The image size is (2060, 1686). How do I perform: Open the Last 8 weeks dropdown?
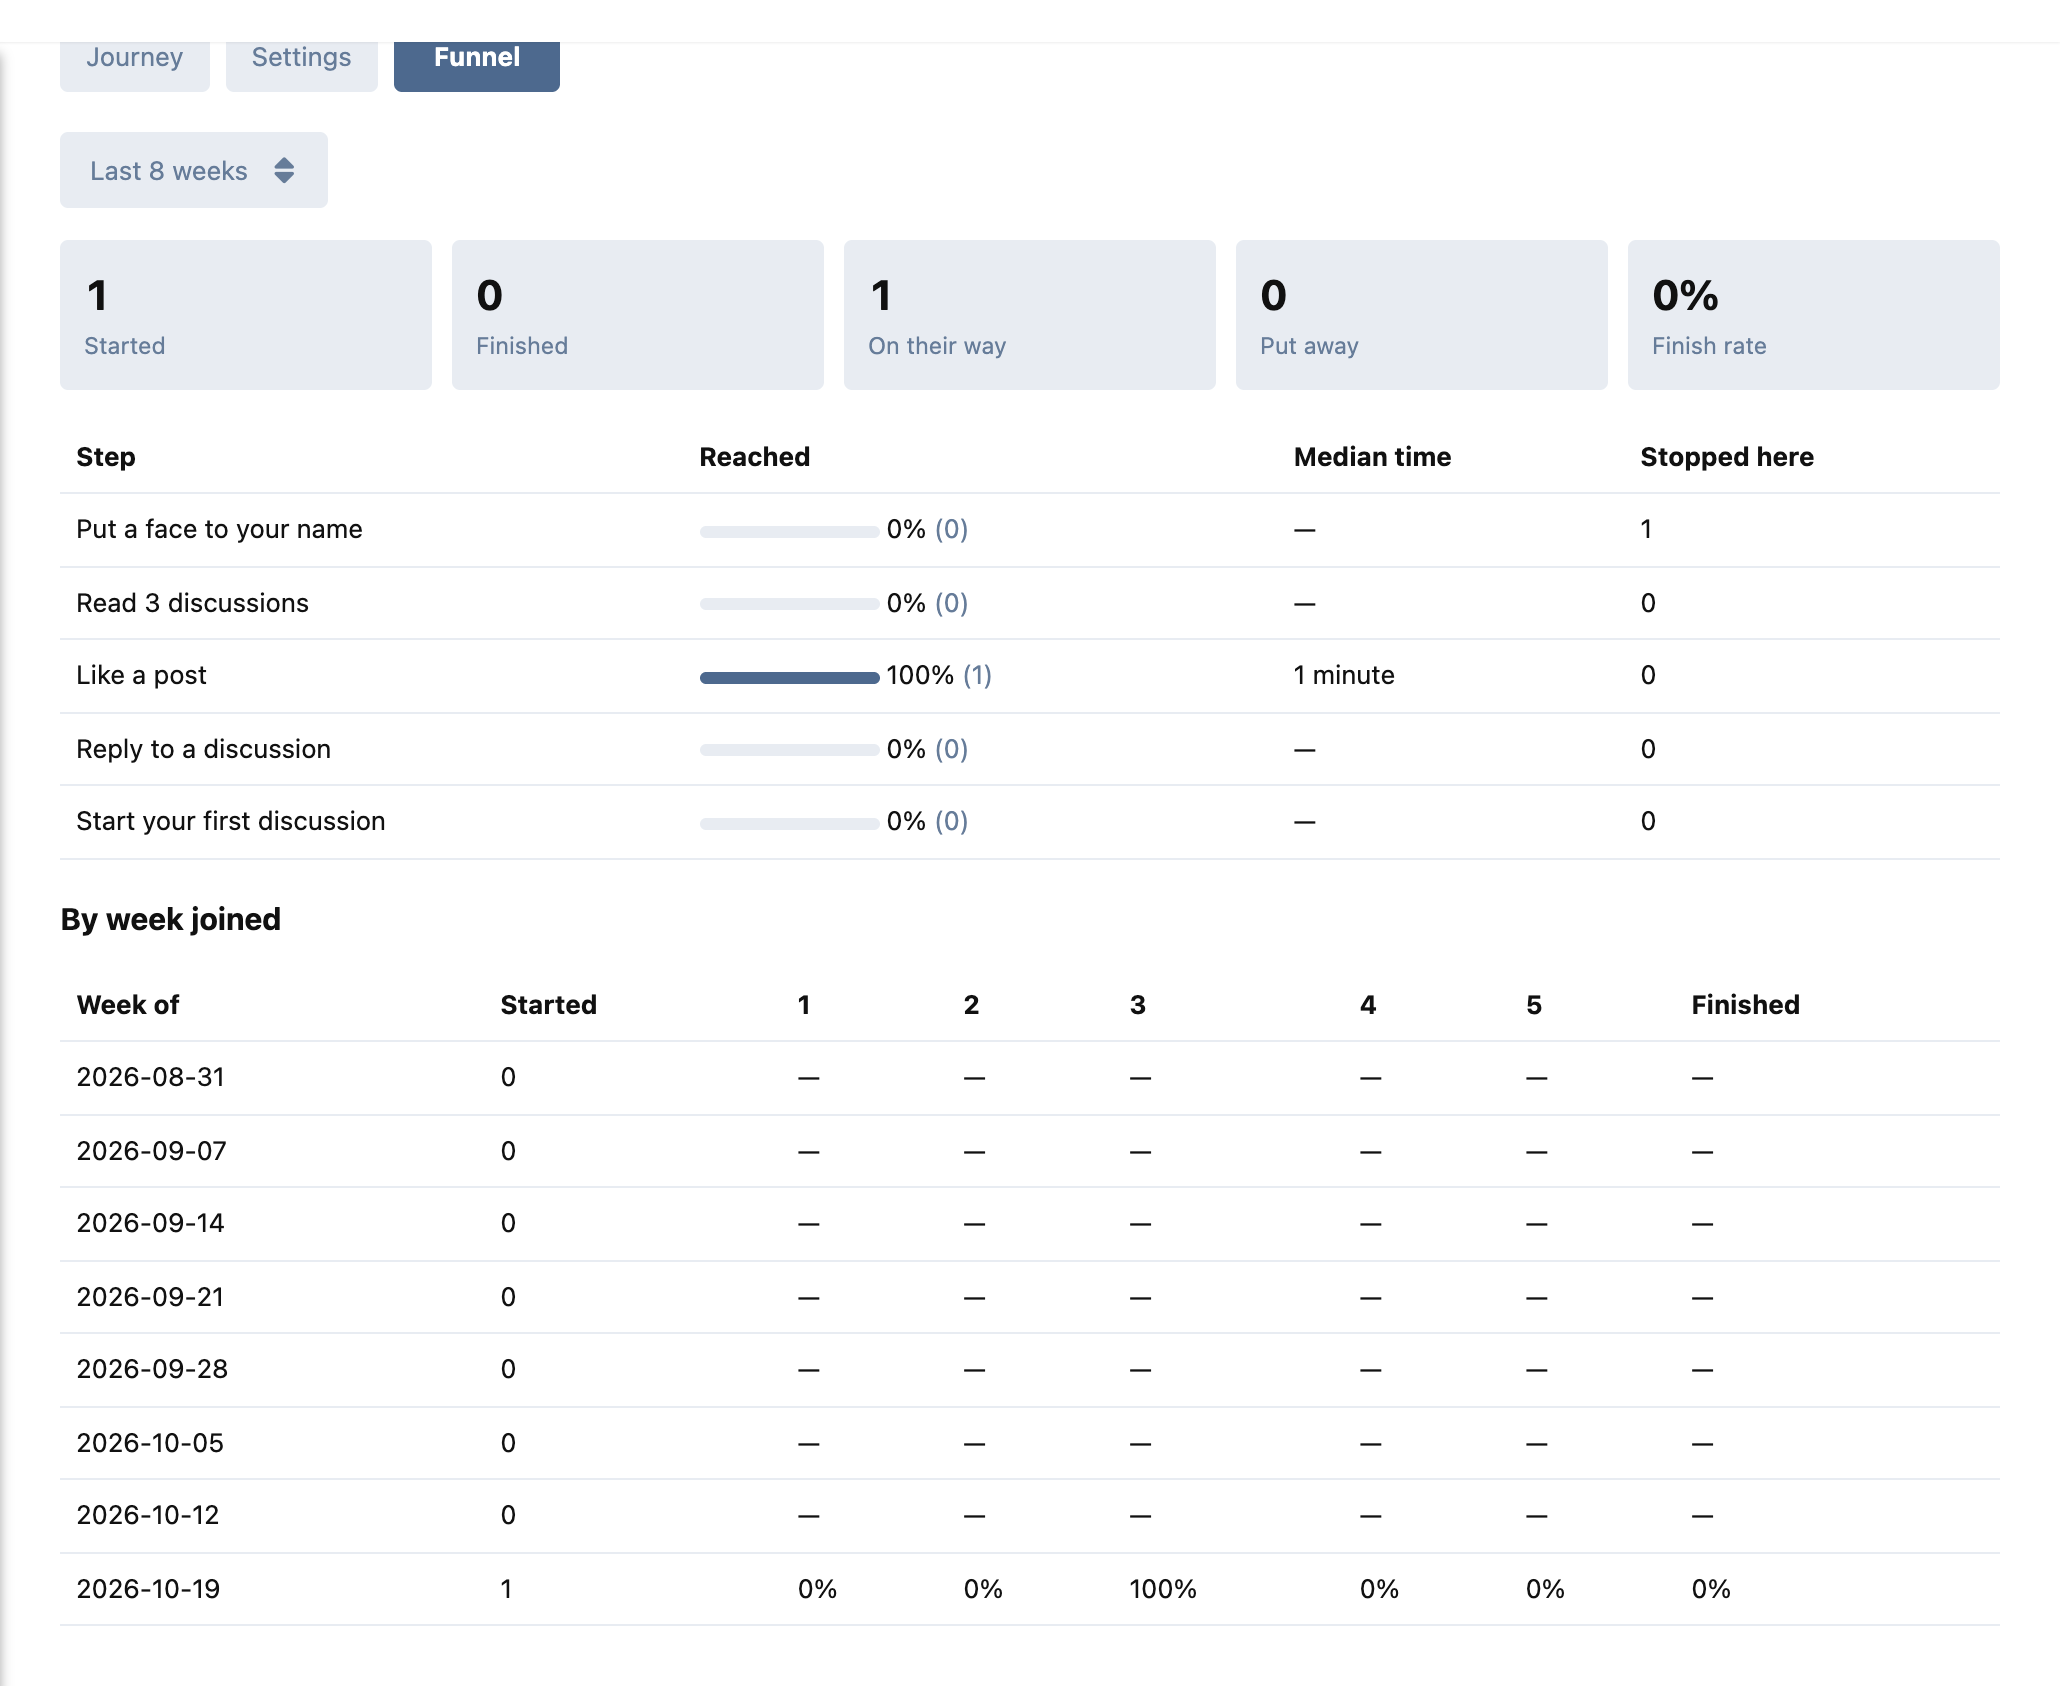(194, 170)
